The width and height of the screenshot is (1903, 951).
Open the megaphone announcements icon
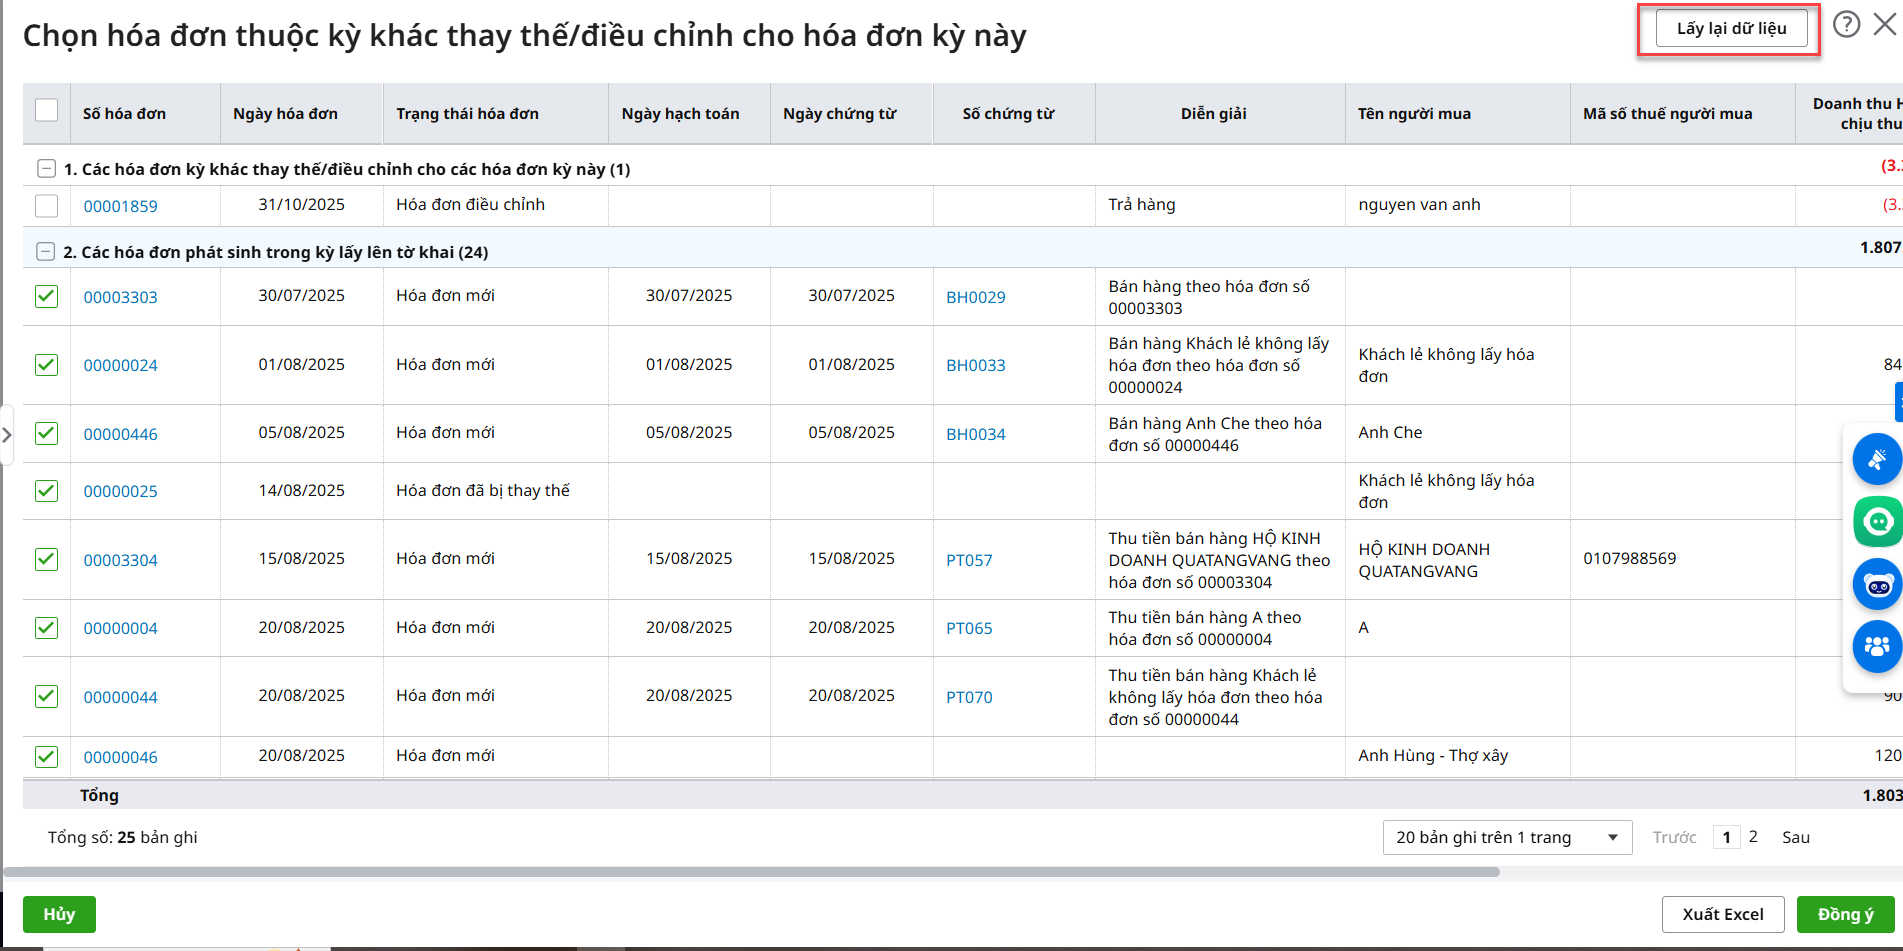[1876, 459]
